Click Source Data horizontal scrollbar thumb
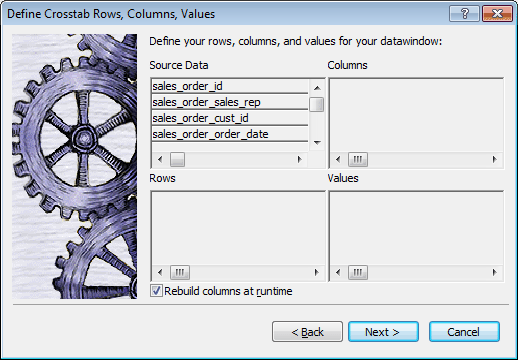The width and height of the screenshot is (518, 360). 177,159
